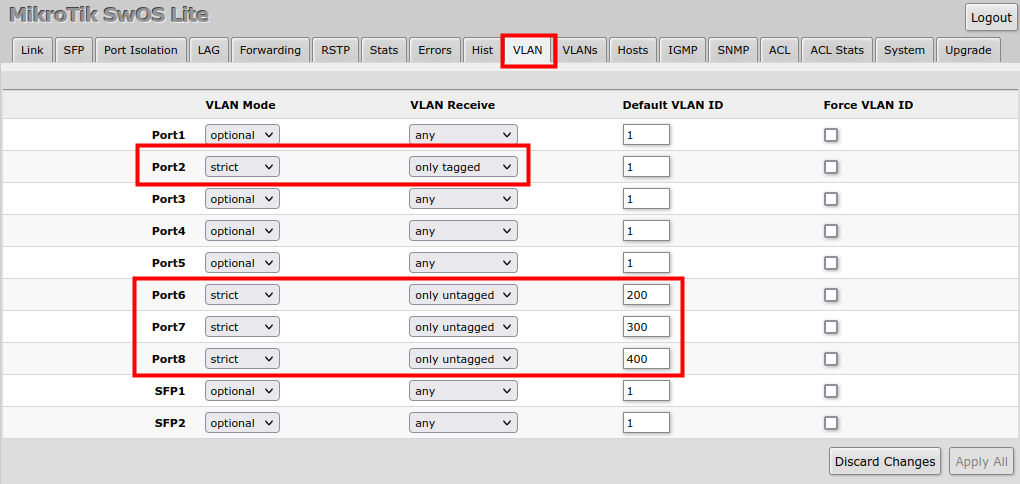The width and height of the screenshot is (1020, 484).
Task: Click the SFP2 row label
Action: click(x=170, y=423)
